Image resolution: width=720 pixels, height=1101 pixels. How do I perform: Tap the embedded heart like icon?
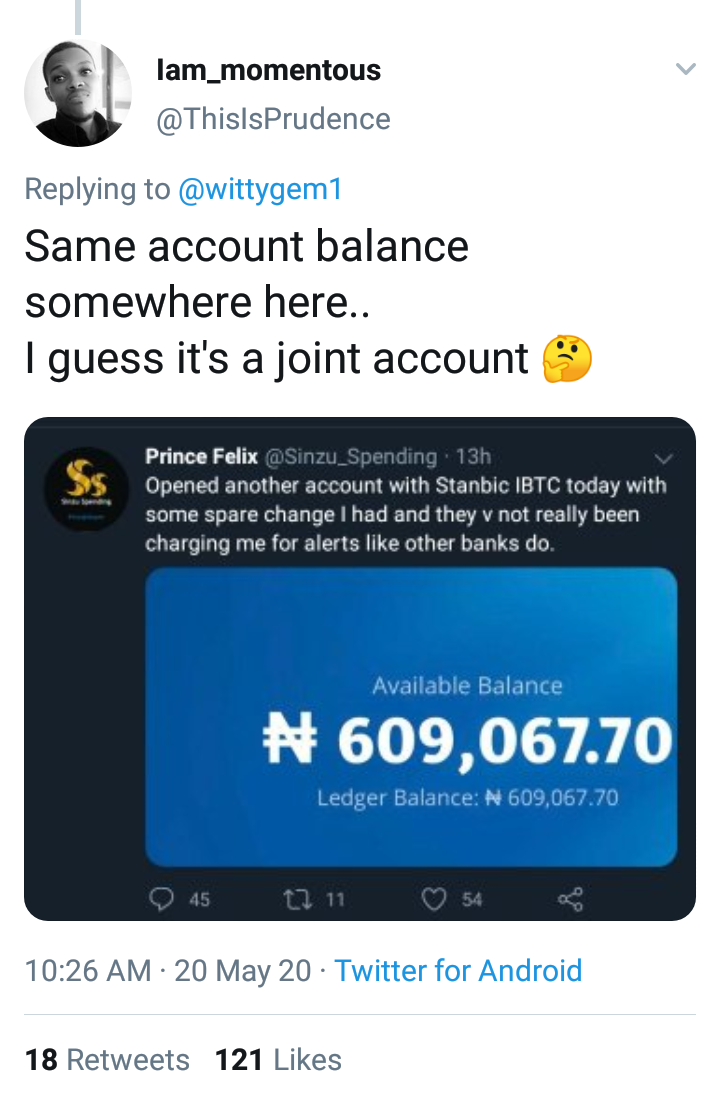[434, 899]
